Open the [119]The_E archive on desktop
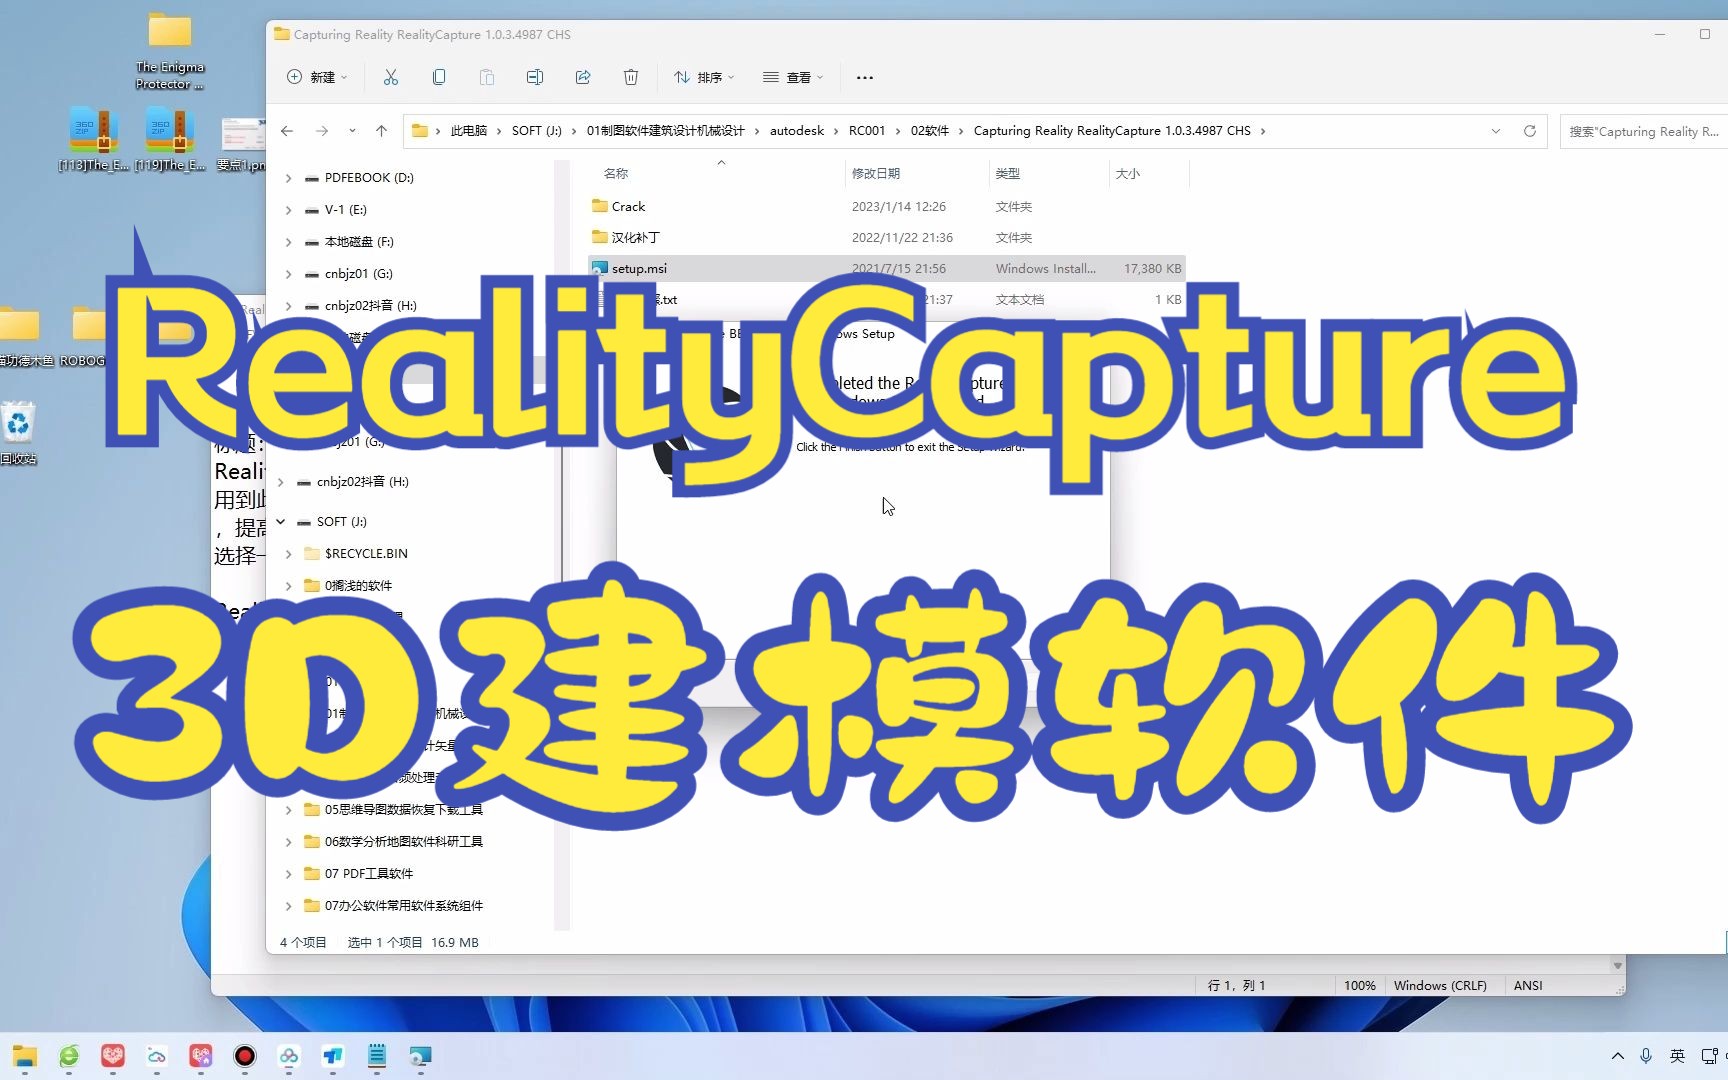1728x1080 pixels. click(170, 139)
